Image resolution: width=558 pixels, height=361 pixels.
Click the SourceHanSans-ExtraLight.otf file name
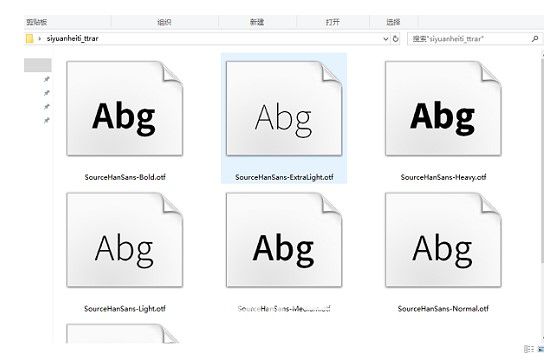coord(284,177)
